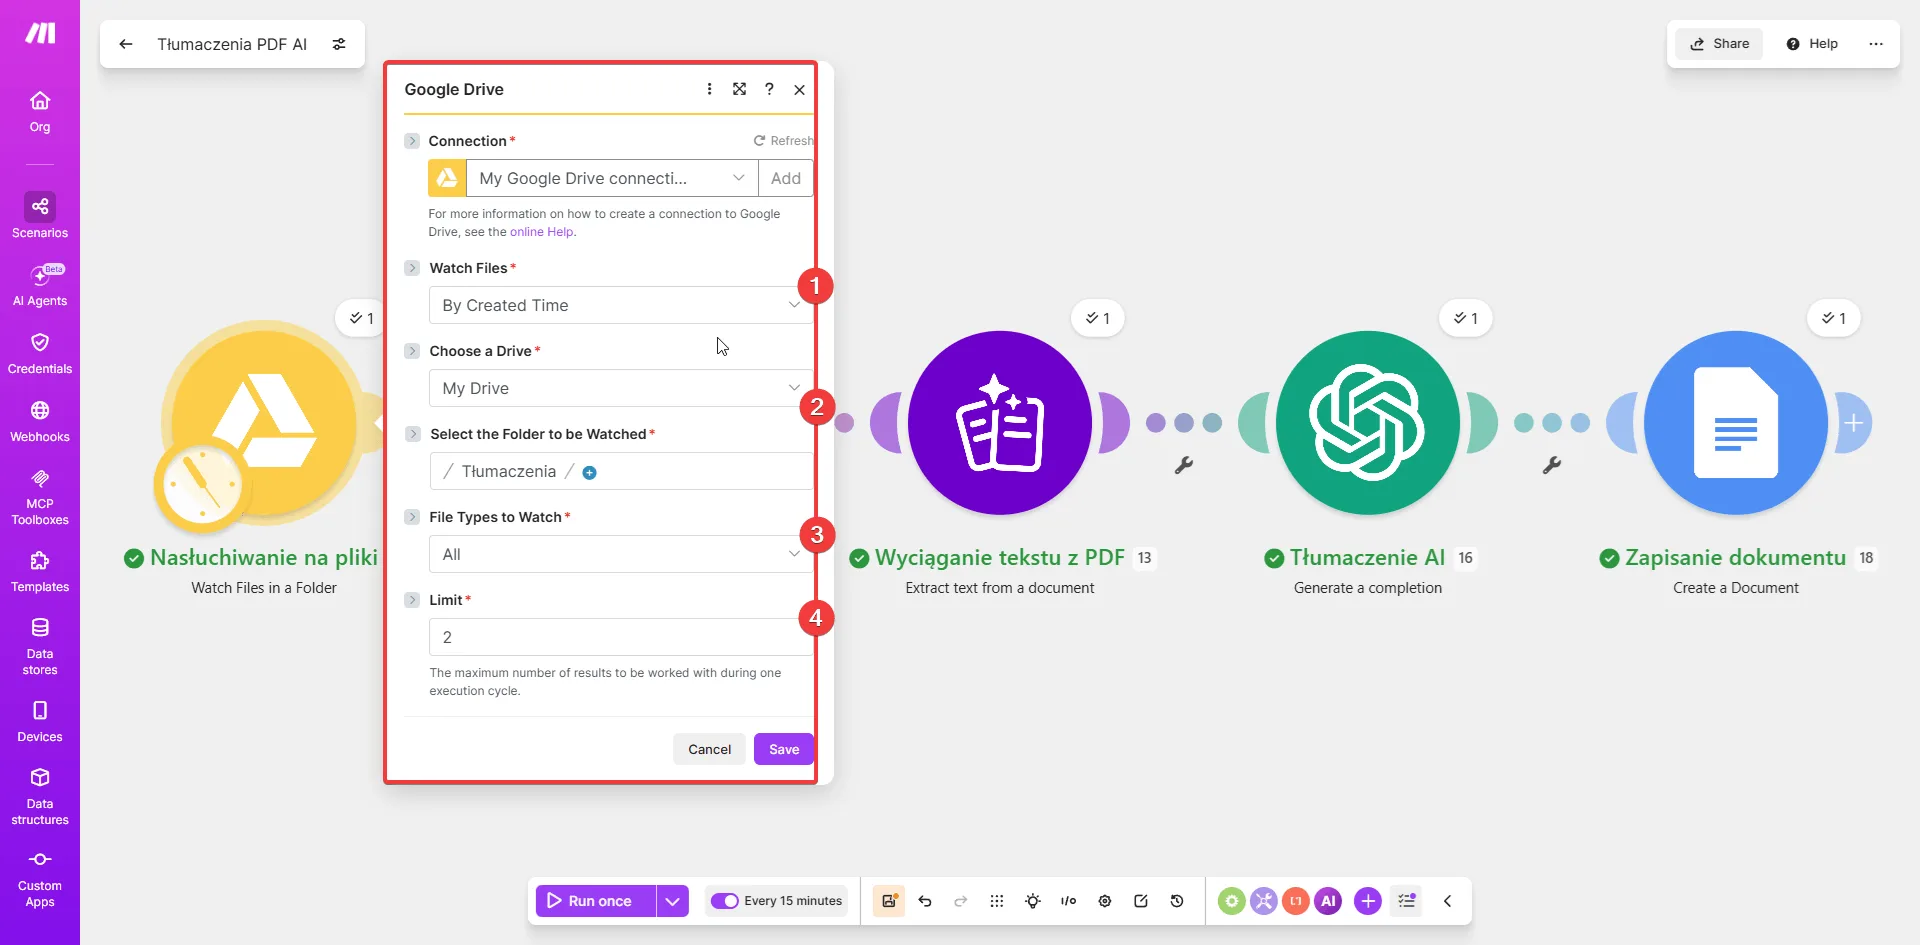The height and width of the screenshot is (945, 1920).
Task: Open the My Drive dropdown
Action: coord(621,388)
